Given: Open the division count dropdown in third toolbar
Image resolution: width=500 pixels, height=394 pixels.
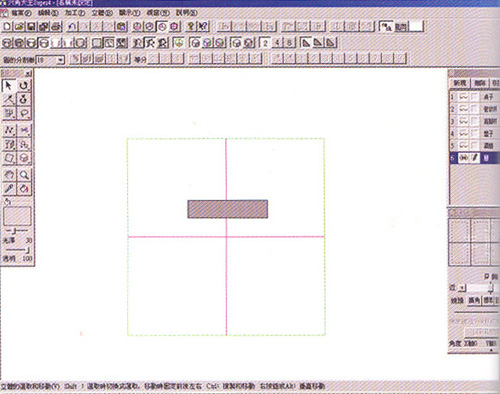Looking at the screenshot, I should (x=61, y=60).
